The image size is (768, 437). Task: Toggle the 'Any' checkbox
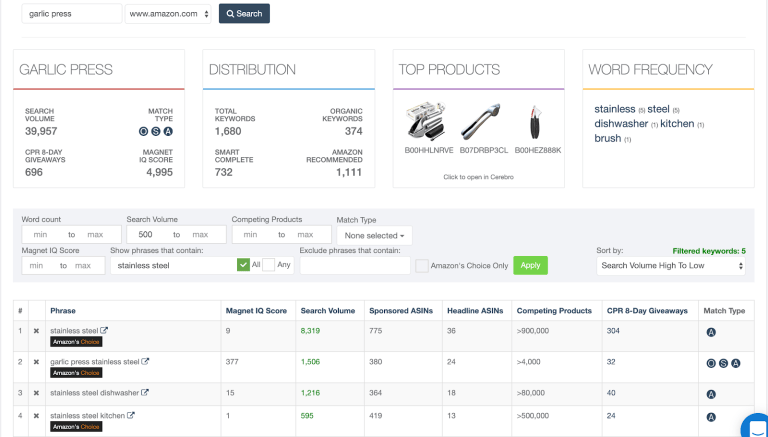tap(268, 265)
